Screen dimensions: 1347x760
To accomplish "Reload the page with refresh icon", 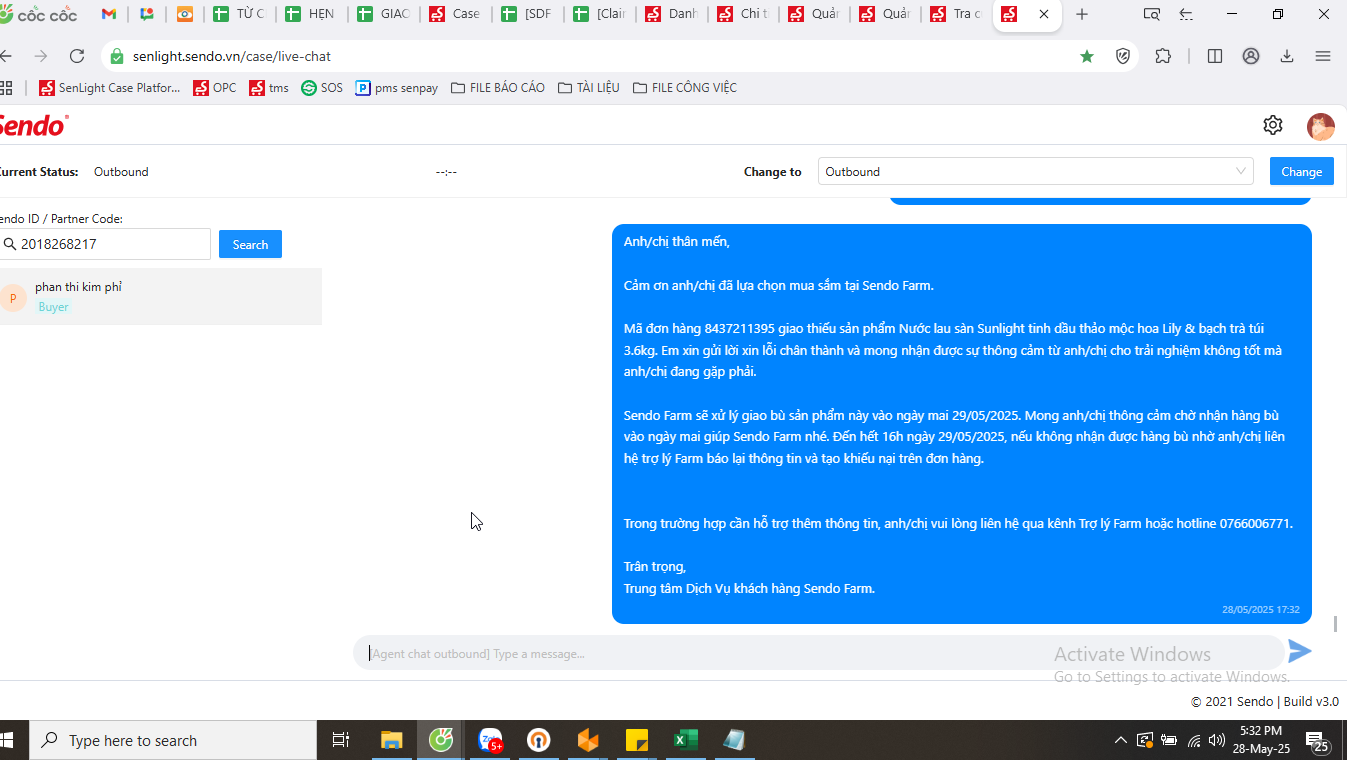I will pyautogui.click(x=77, y=56).
